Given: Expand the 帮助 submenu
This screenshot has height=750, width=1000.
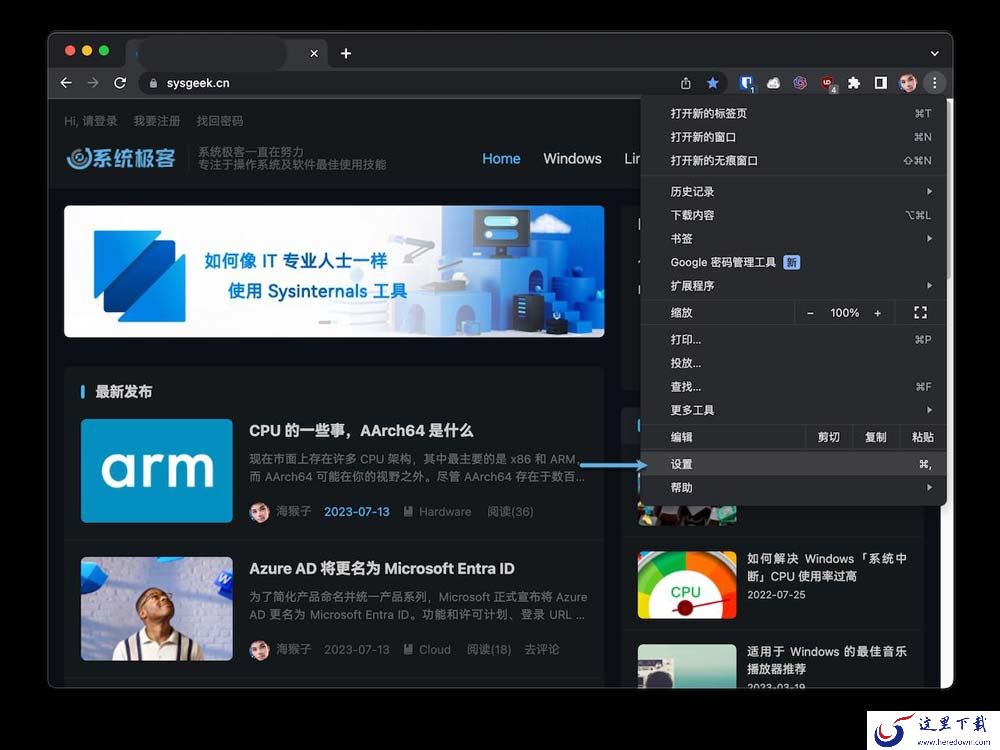Looking at the screenshot, I should (x=793, y=488).
